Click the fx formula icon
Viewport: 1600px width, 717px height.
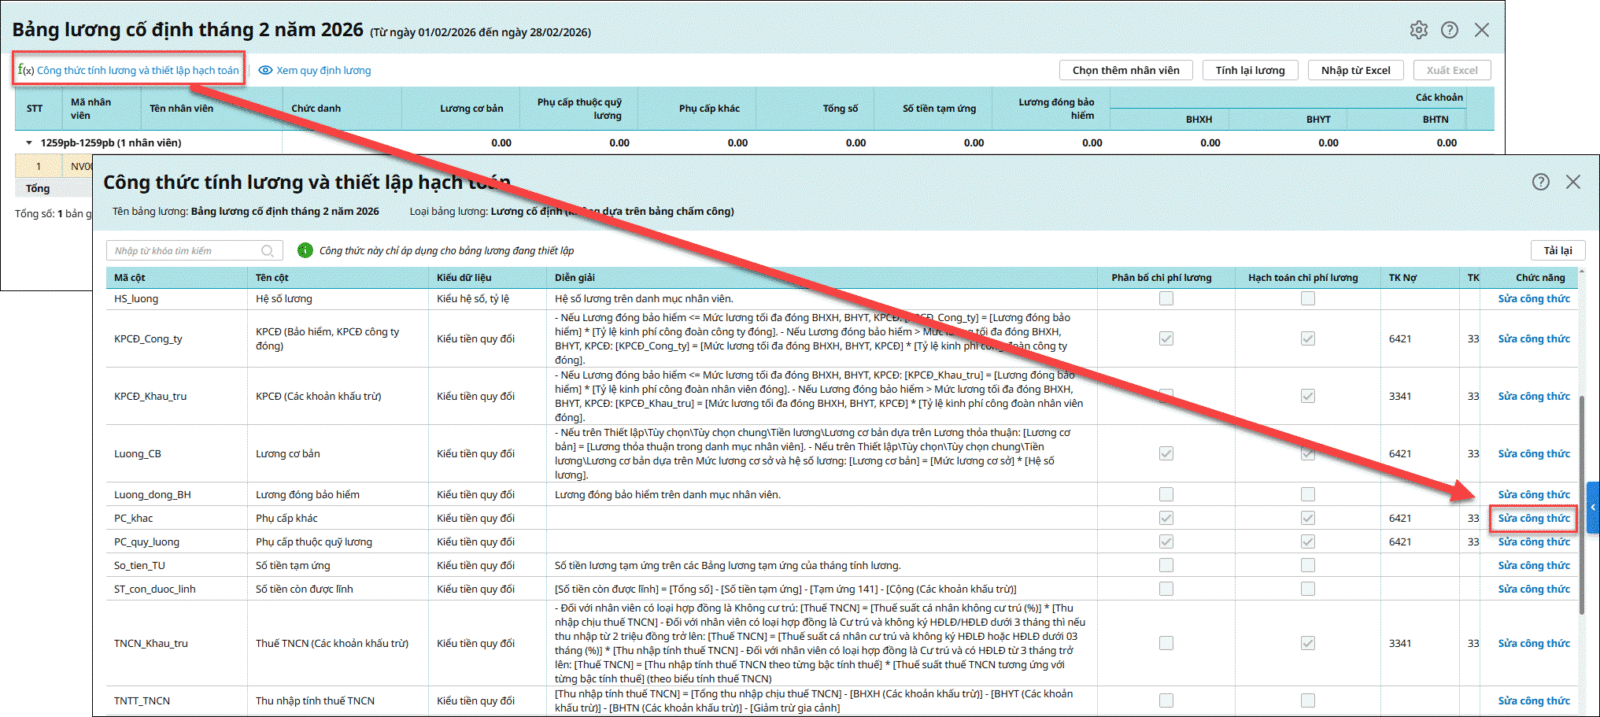[25, 70]
